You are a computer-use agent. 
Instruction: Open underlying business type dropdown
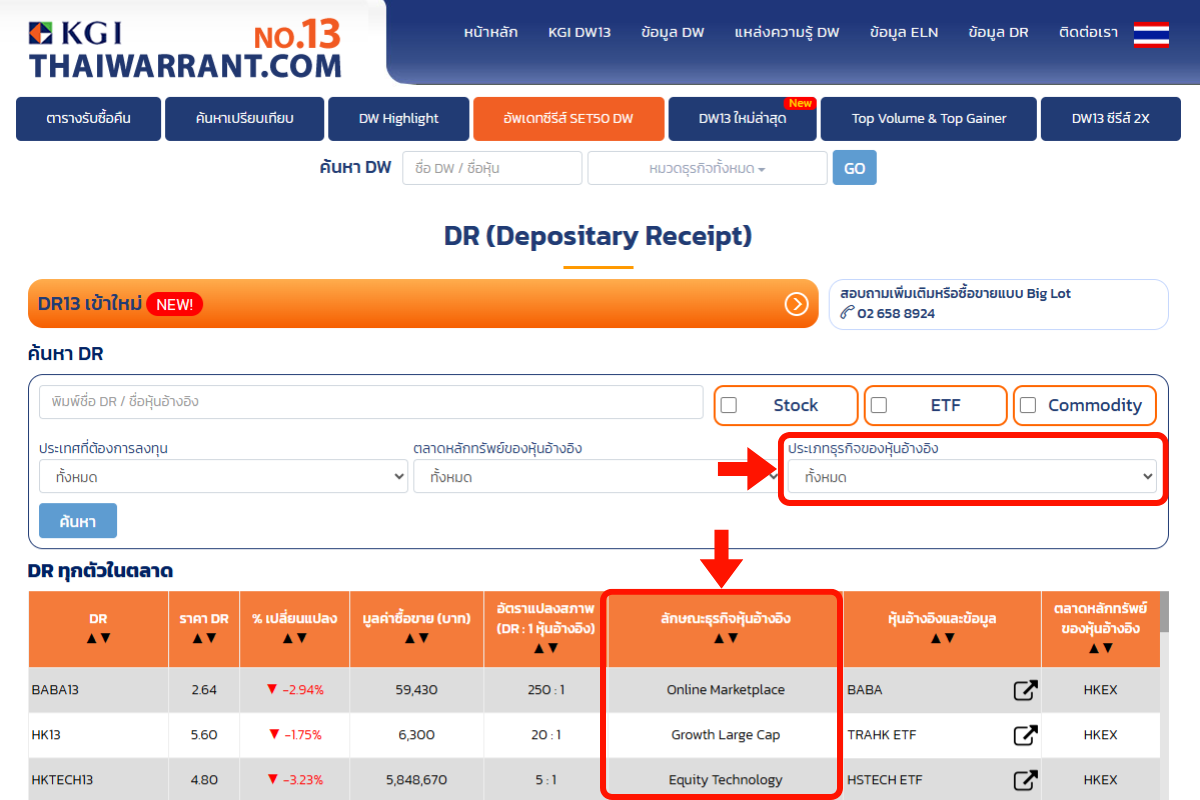[971, 477]
